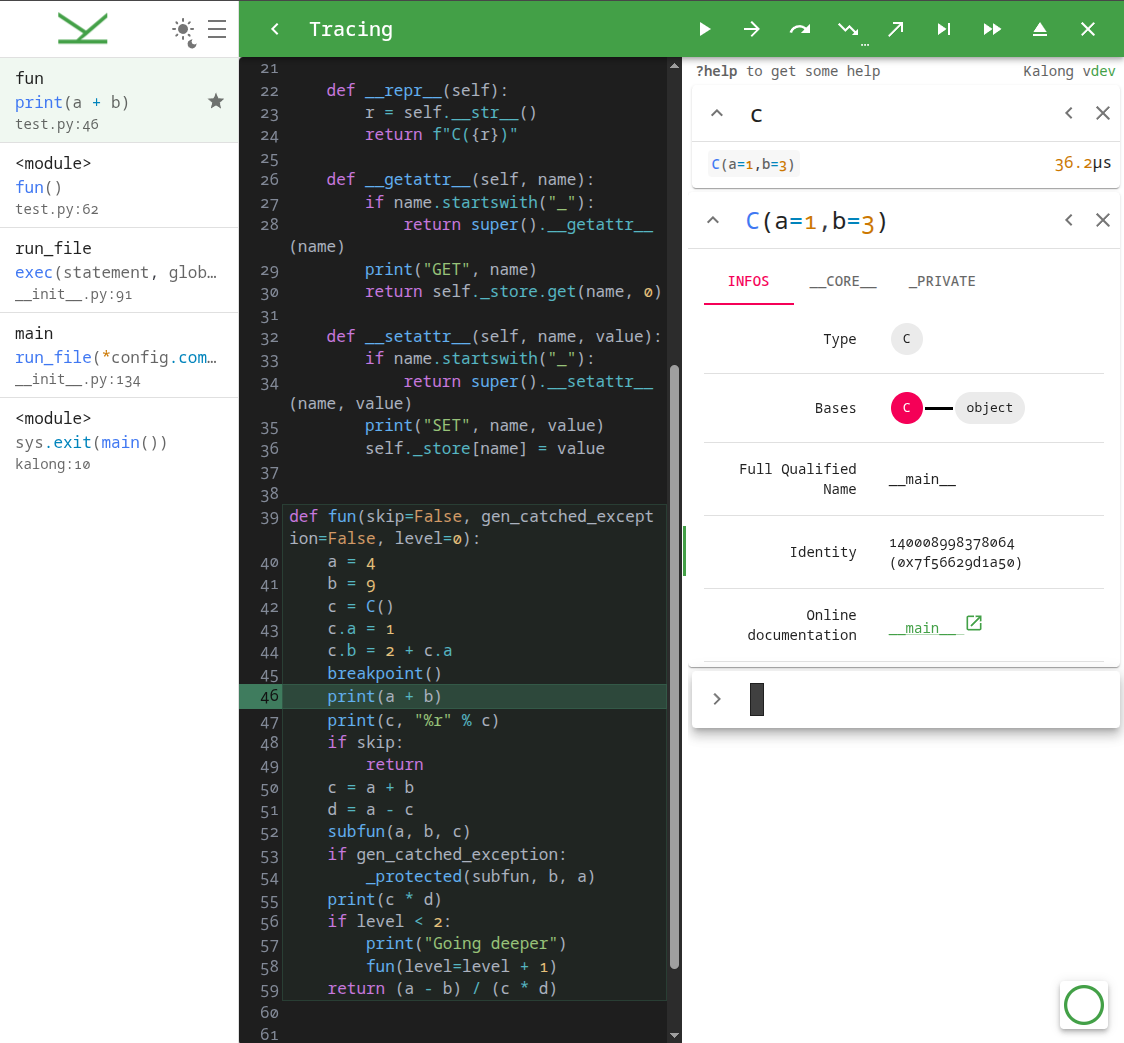Toggle light/dark theme with sun-moon icon
Image resolution: width=1124 pixels, height=1043 pixels.
(x=183, y=31)
